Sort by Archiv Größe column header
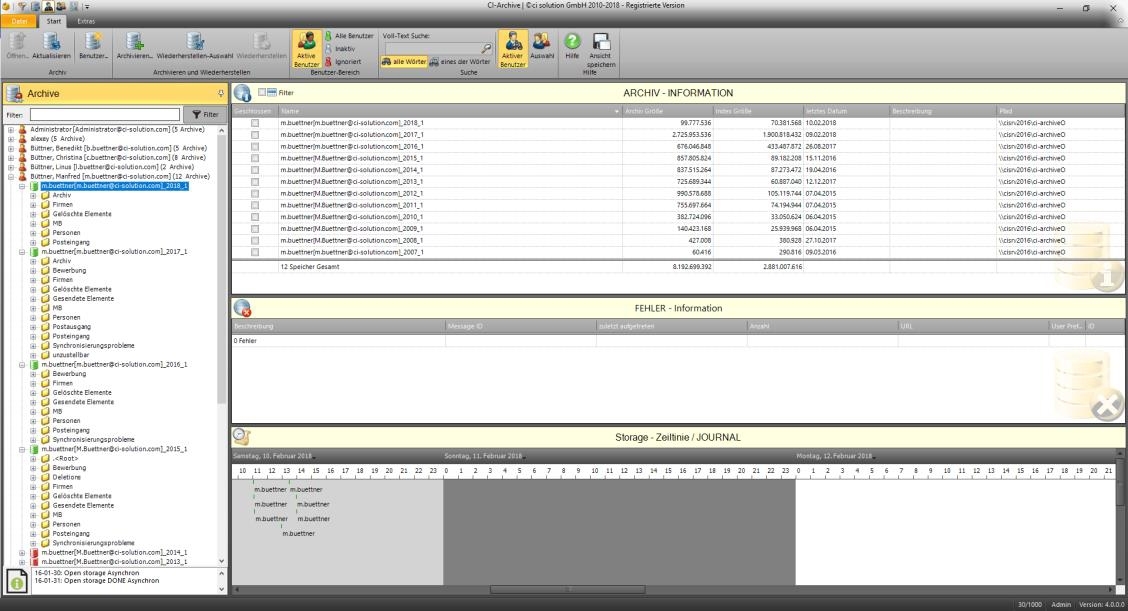This screenshot has width=1128, height=611. point(668,111)
